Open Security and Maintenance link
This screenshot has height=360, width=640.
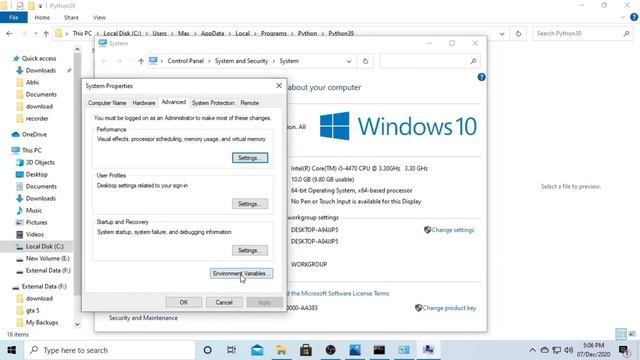tap(143, 318)
